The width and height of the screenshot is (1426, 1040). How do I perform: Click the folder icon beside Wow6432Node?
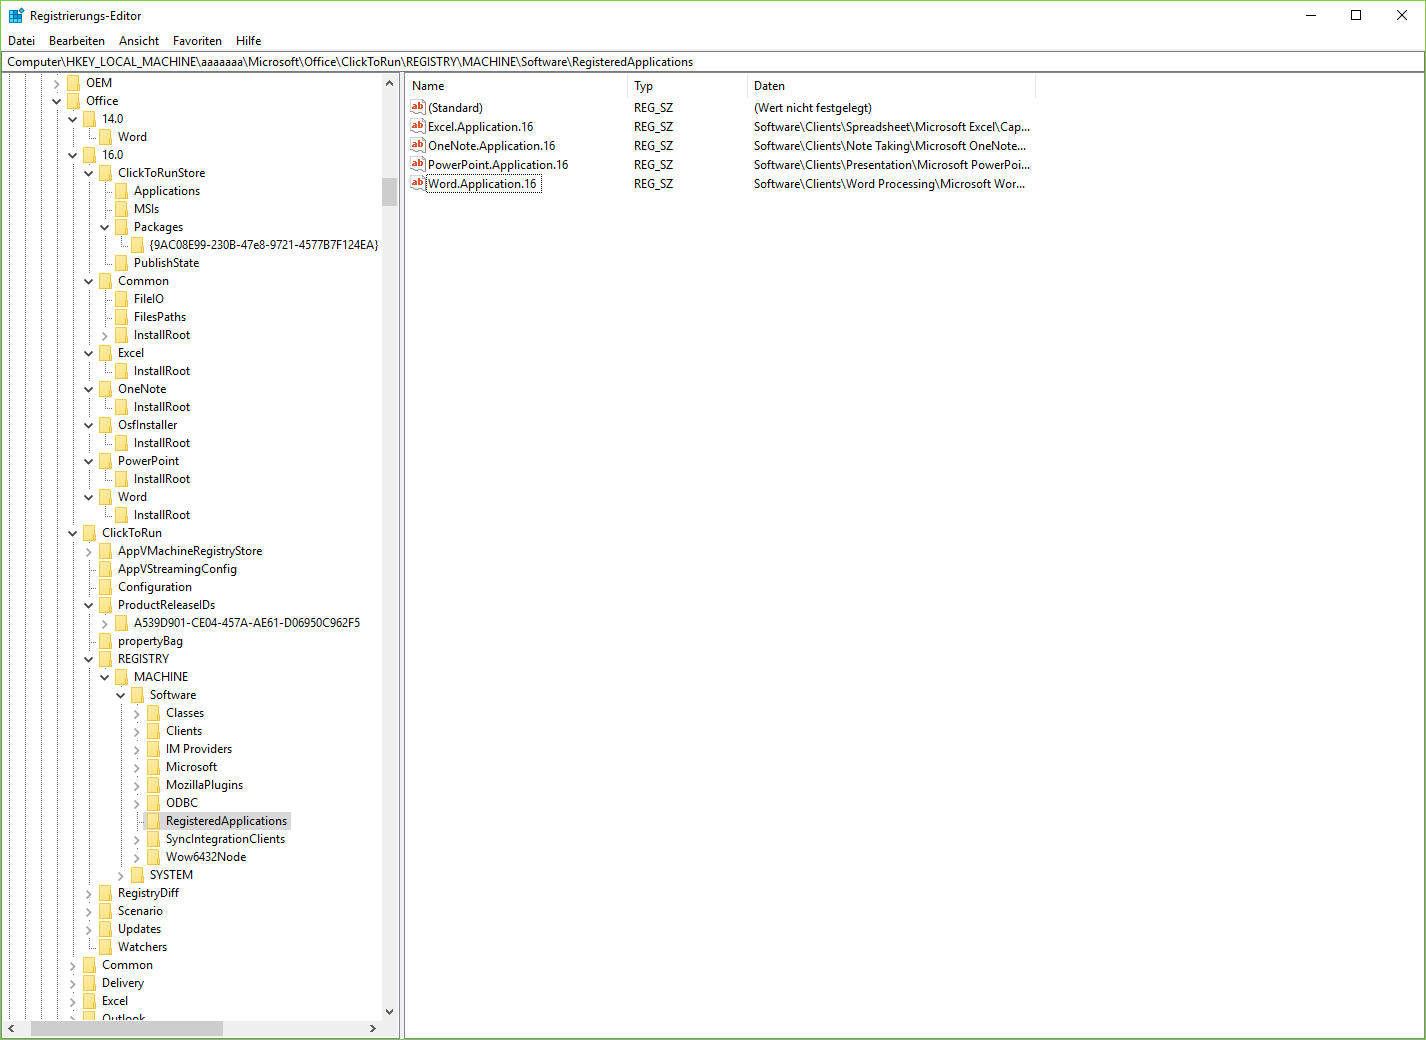(x=153, y=857)
